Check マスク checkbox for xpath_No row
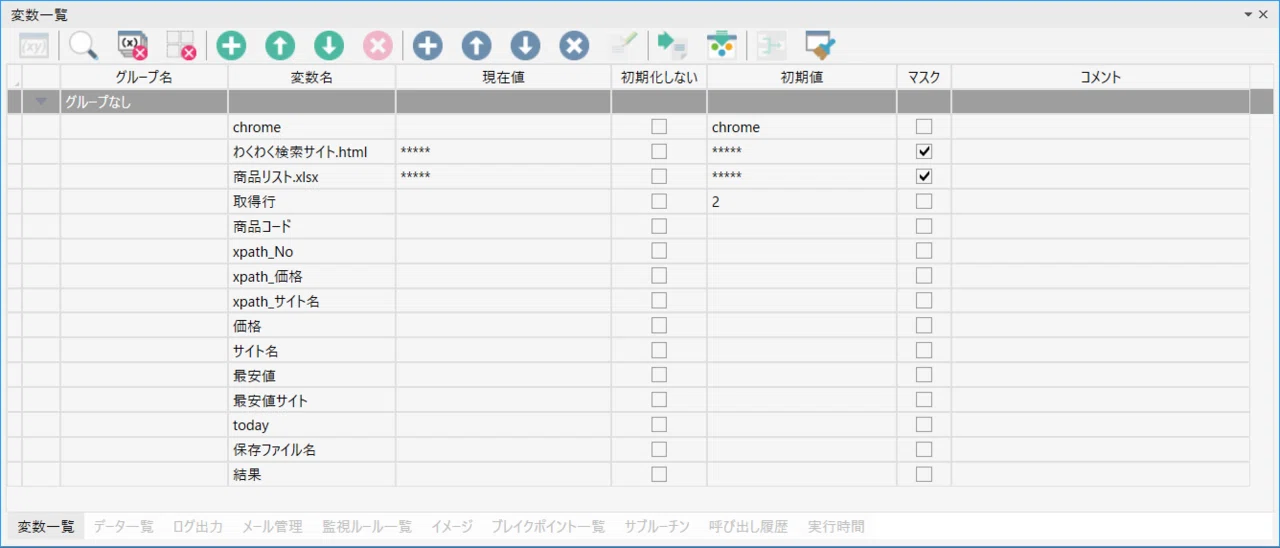This screenshot has width=1280, height=548. click(924, 251)
